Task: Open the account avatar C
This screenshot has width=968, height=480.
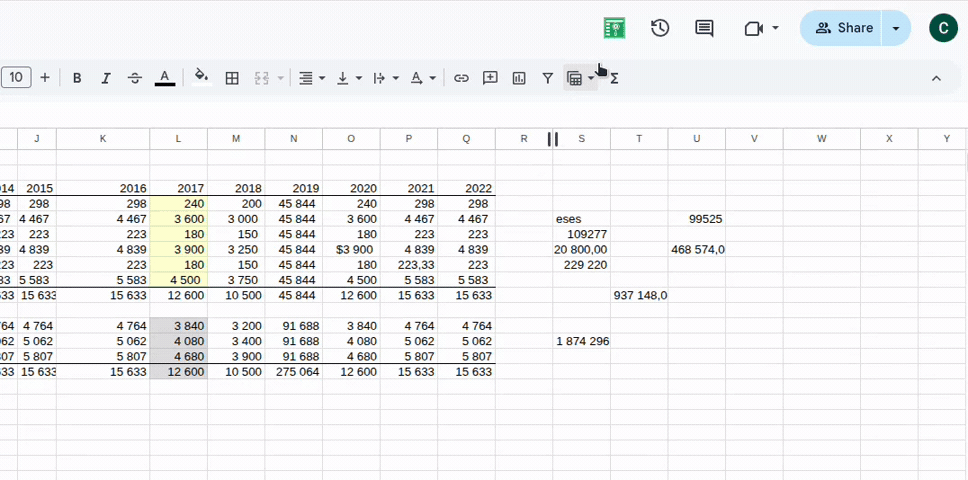Action: [x=943, y=28]
